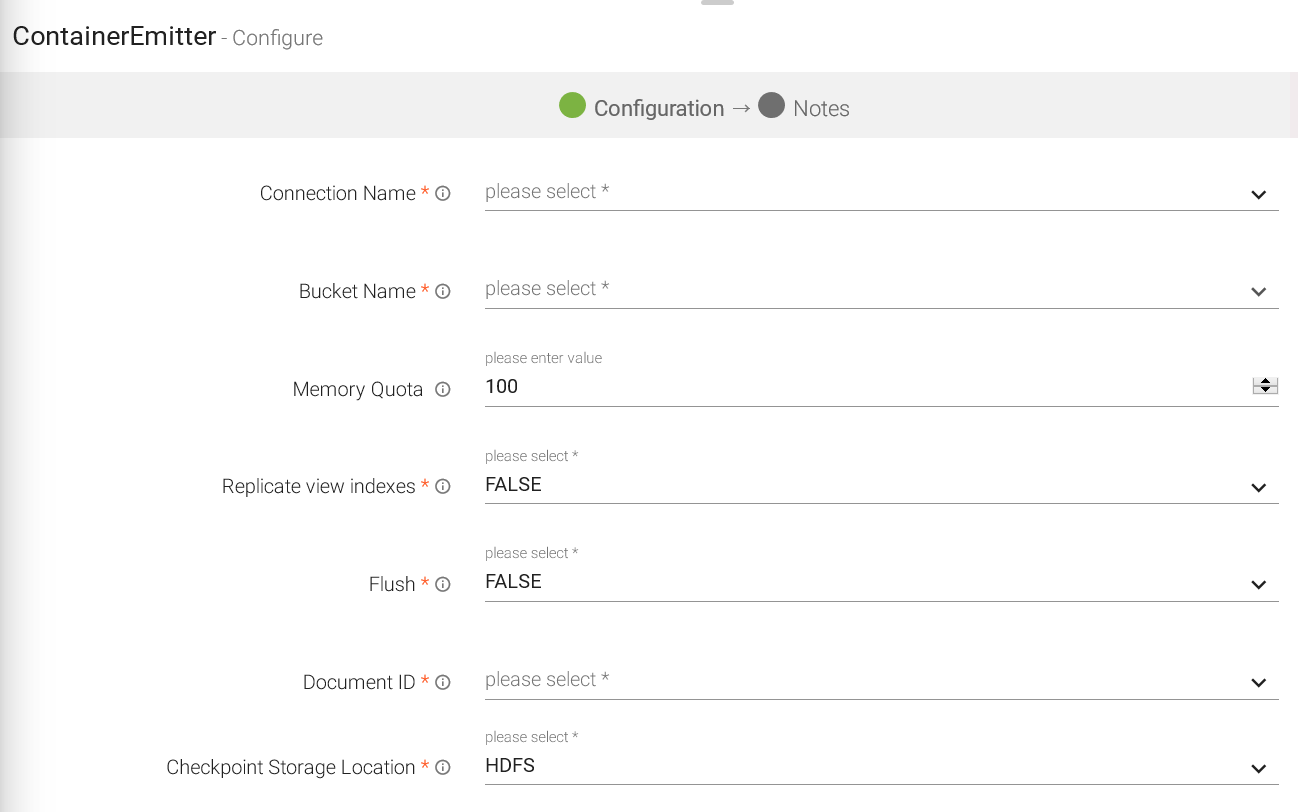The width and height of the screenshot is (1298, 812).
Task: Click the gray Notes step circle
Action: 771,105
